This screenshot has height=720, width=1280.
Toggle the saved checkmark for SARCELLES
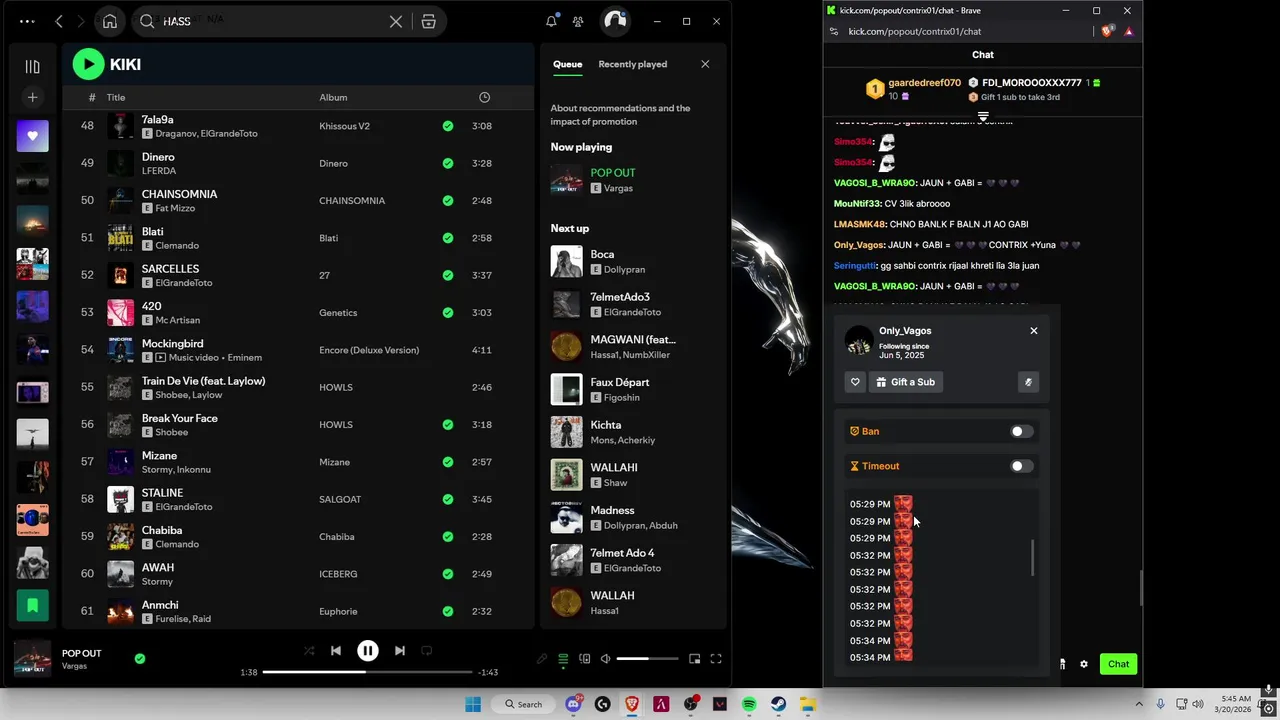tap(448, 275)
